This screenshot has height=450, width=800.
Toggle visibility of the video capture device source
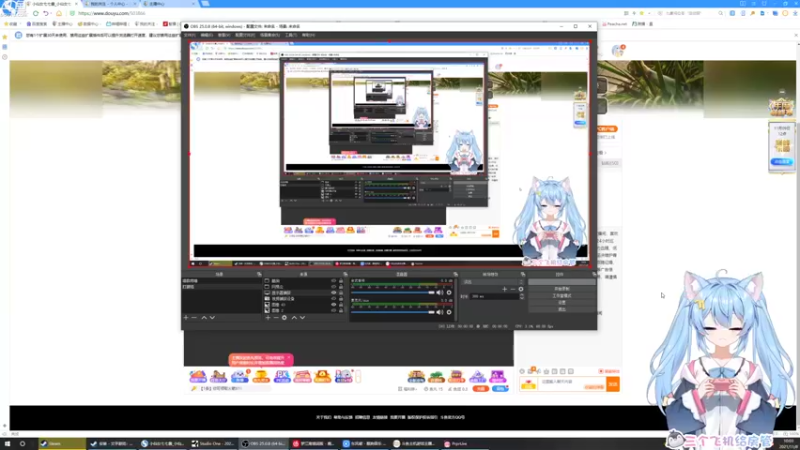pos(334,299)
